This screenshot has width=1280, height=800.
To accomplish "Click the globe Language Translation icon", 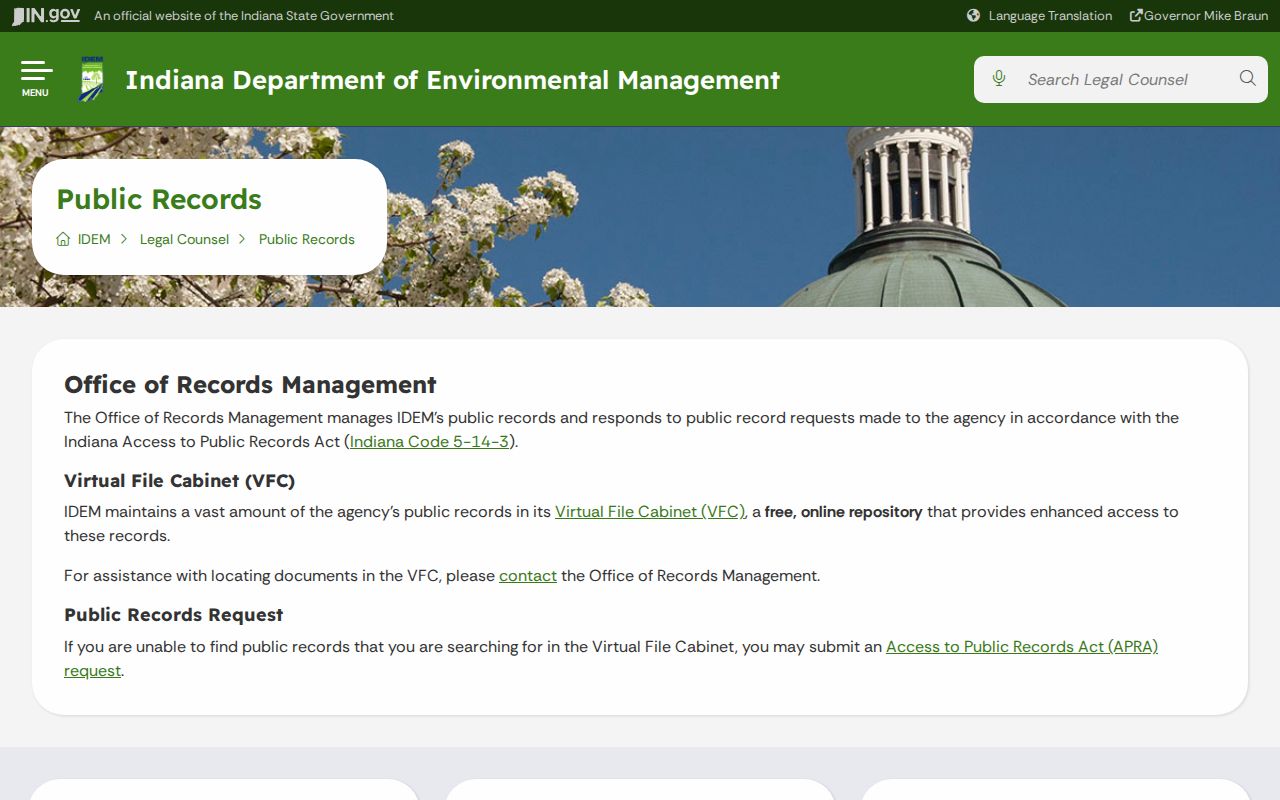I will [973, 15].
